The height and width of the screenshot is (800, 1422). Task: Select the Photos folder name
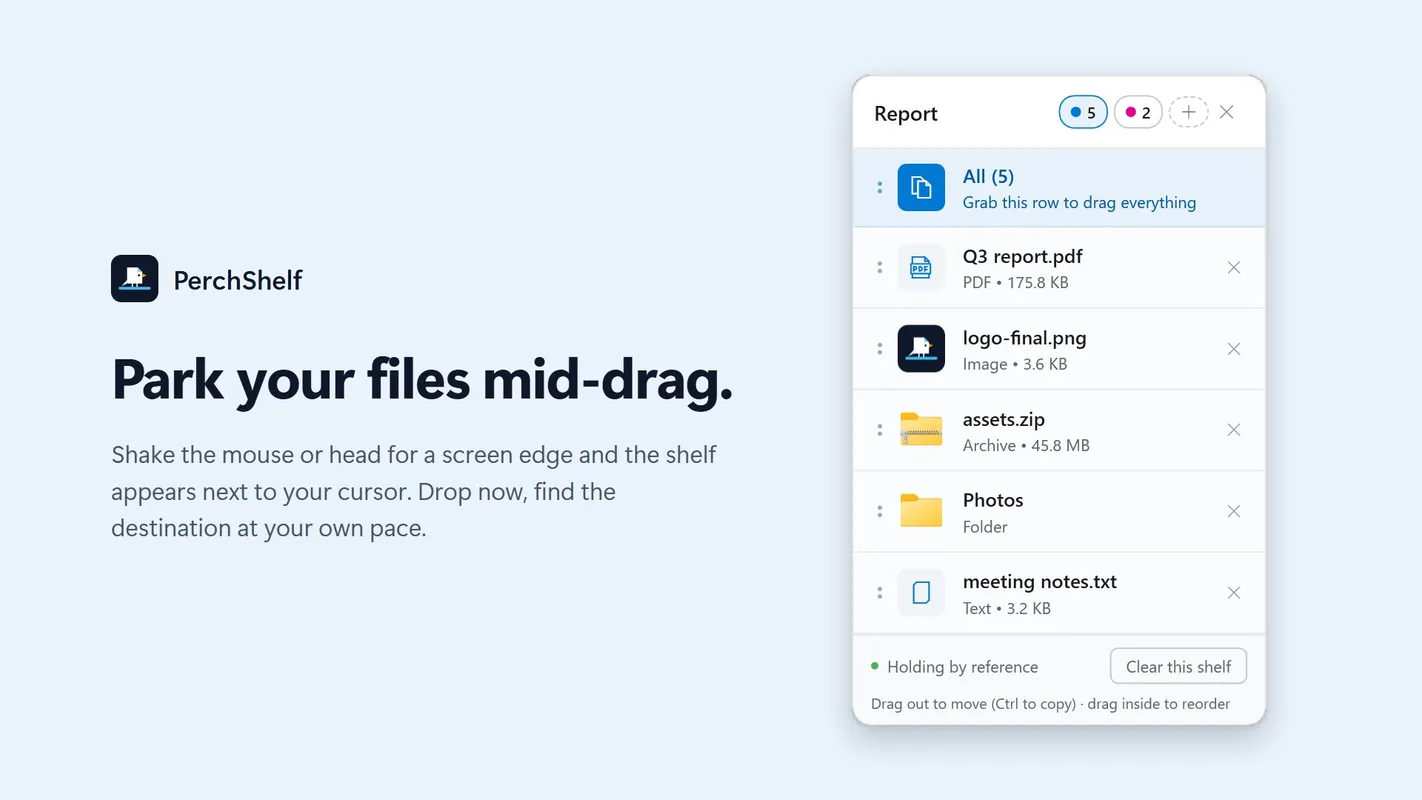pos(993,500)
